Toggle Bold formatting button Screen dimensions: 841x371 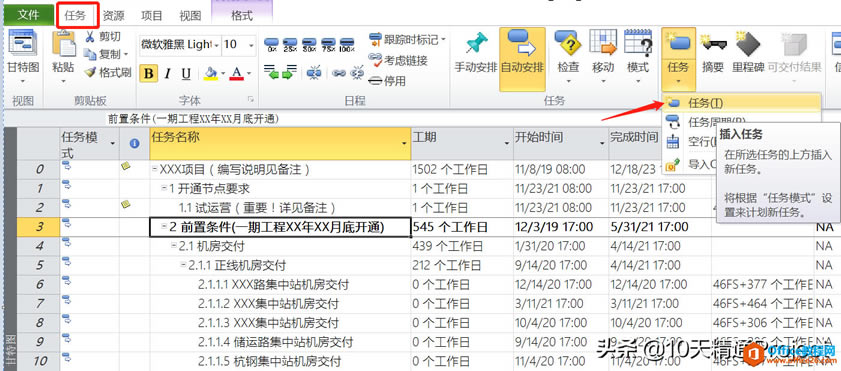pos(149,73)
